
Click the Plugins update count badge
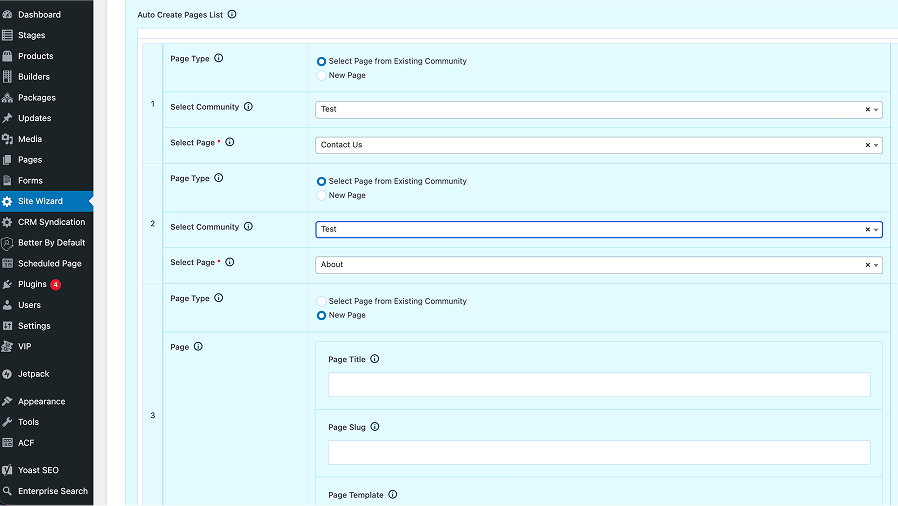pos(56,284)
